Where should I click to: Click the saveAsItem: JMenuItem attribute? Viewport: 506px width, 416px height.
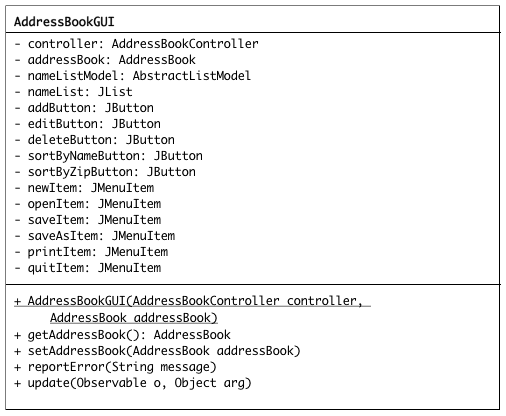(x=95, y=236)
